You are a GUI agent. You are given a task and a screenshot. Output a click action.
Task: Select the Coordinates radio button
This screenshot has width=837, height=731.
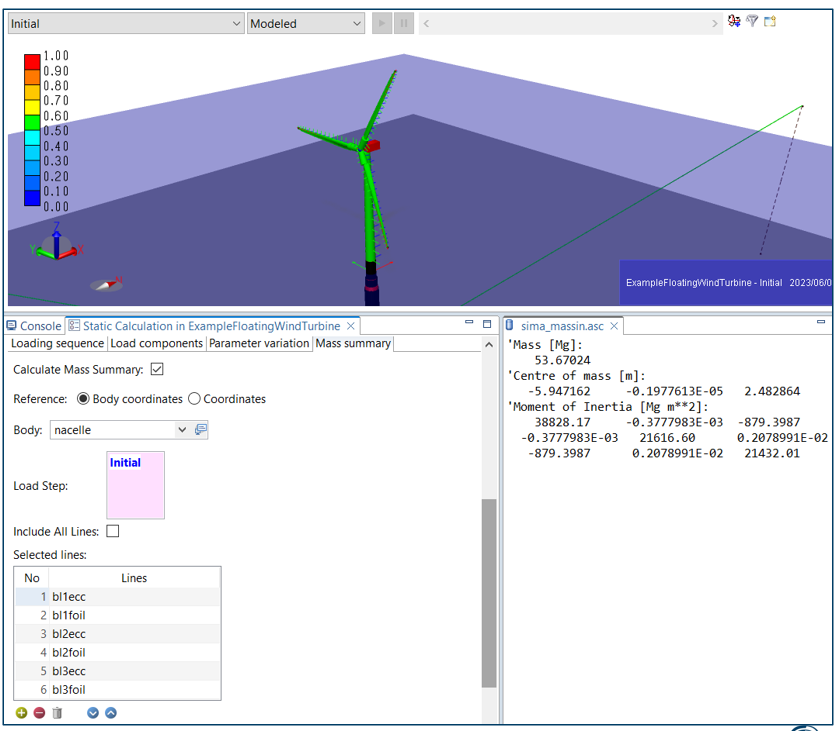coord(195,399)
